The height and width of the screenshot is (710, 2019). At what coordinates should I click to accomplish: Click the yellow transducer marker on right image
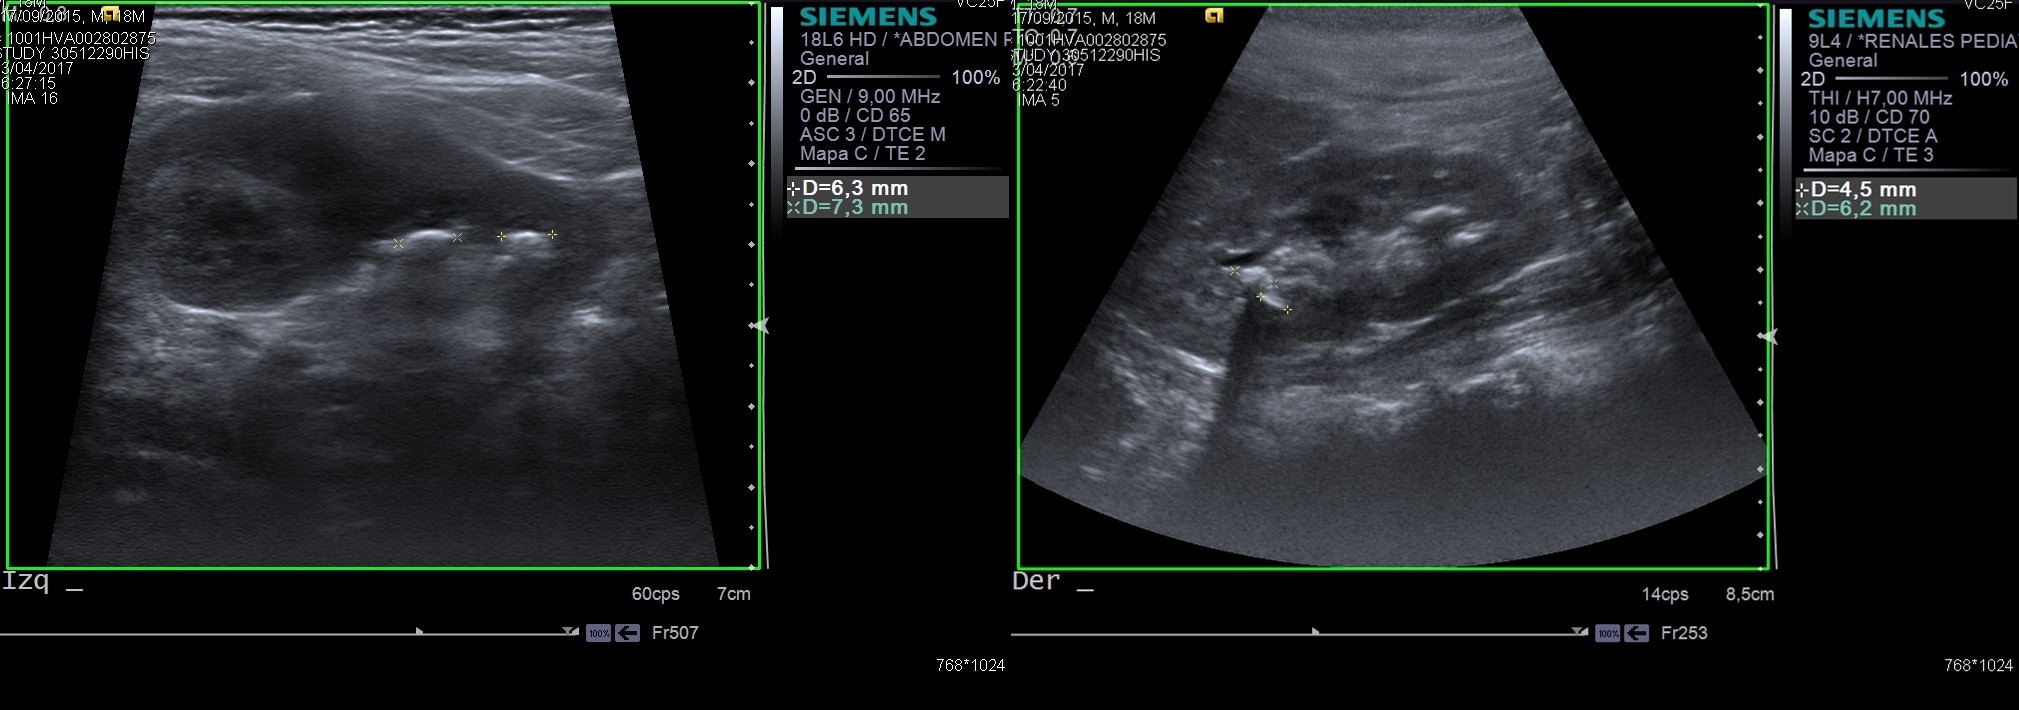pyautogui.click(x=1214, y=16)
